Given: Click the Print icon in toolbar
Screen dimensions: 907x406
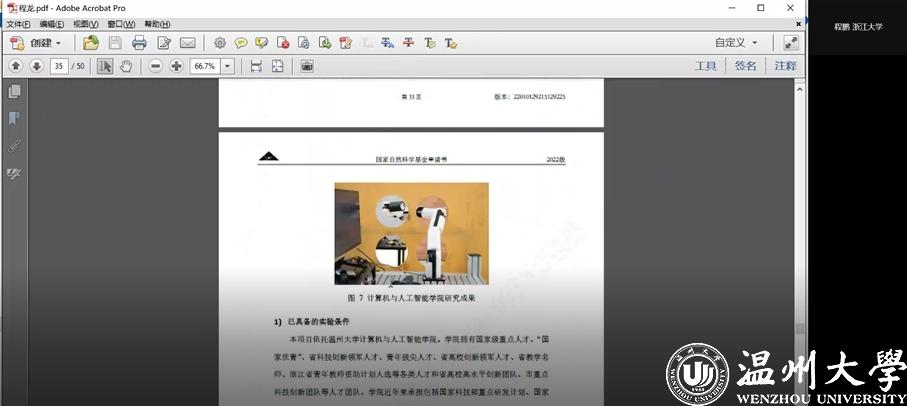Looking at the screenshot, I should (x=139, y=43).
